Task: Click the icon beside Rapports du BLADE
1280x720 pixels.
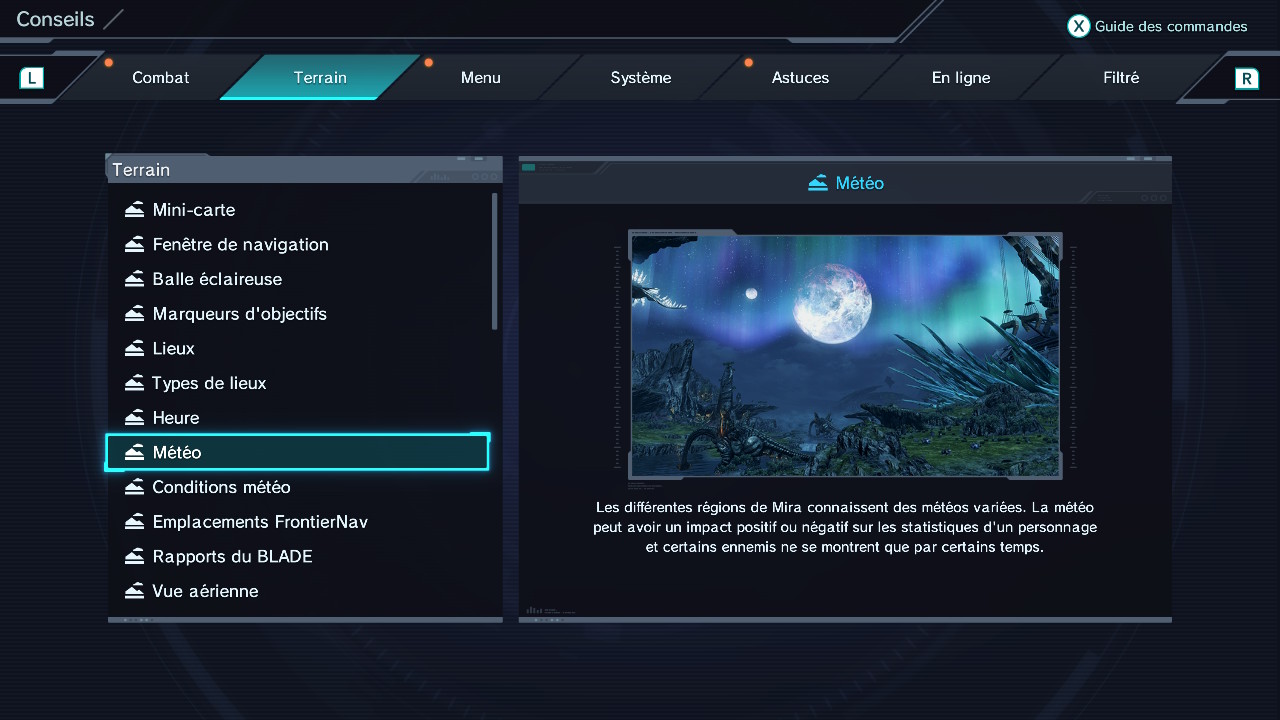Action: click(134, 556)
